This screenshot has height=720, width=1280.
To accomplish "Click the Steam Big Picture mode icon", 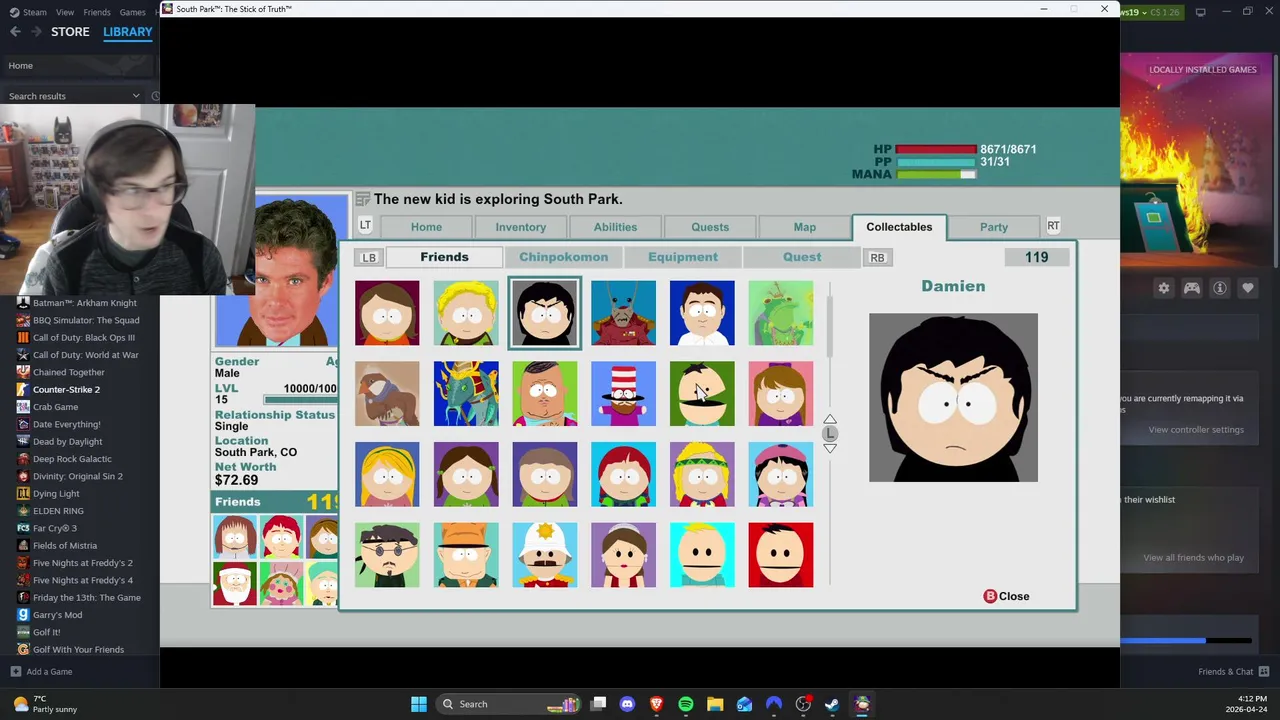I will 1200,12.
